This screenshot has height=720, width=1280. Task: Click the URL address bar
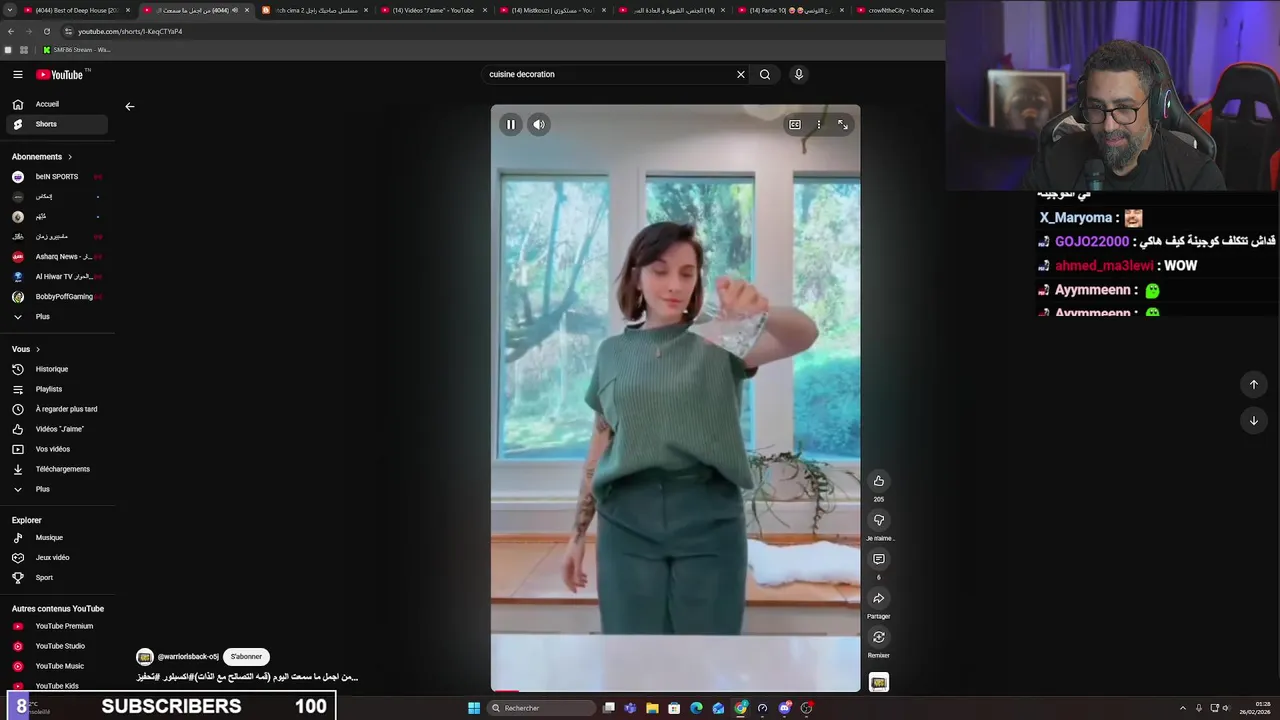coord(500,31)
